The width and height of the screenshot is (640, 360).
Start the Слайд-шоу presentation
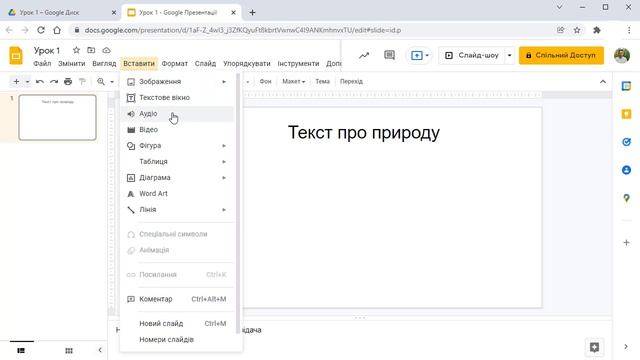pos(472,56)
